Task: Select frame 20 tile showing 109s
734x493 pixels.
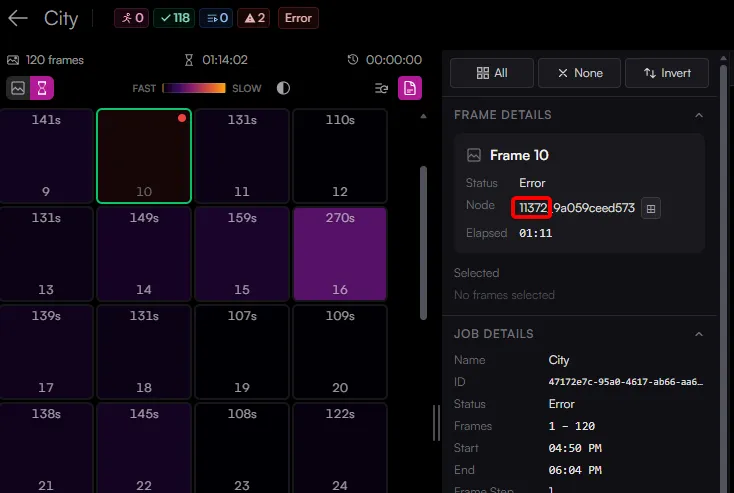Action: pos(340,352)
